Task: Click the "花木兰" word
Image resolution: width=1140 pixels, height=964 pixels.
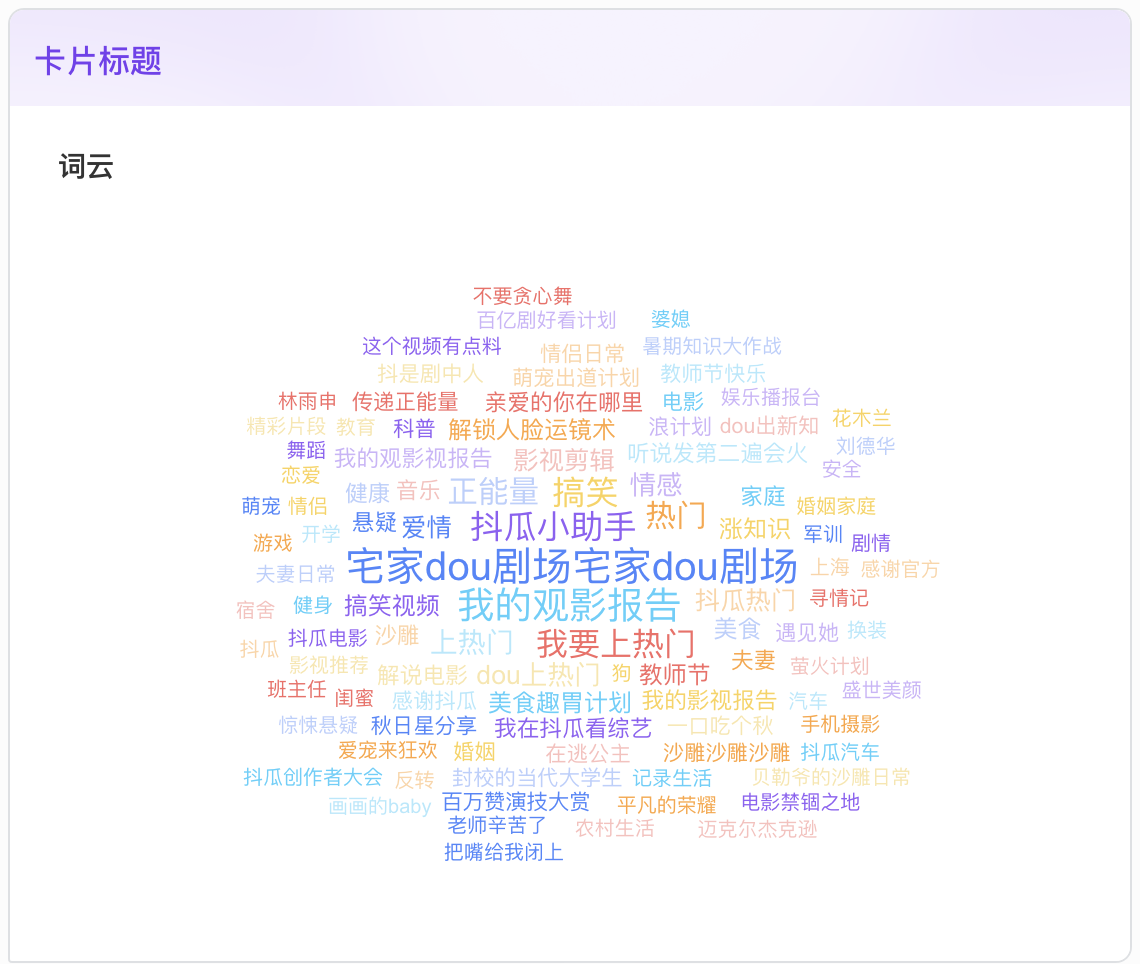Action: pos(862,418)
